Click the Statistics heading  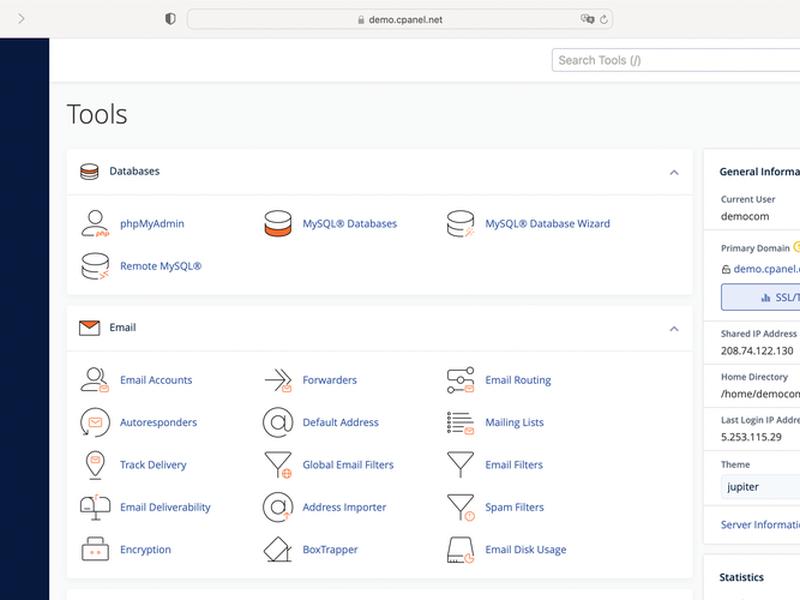741,577
